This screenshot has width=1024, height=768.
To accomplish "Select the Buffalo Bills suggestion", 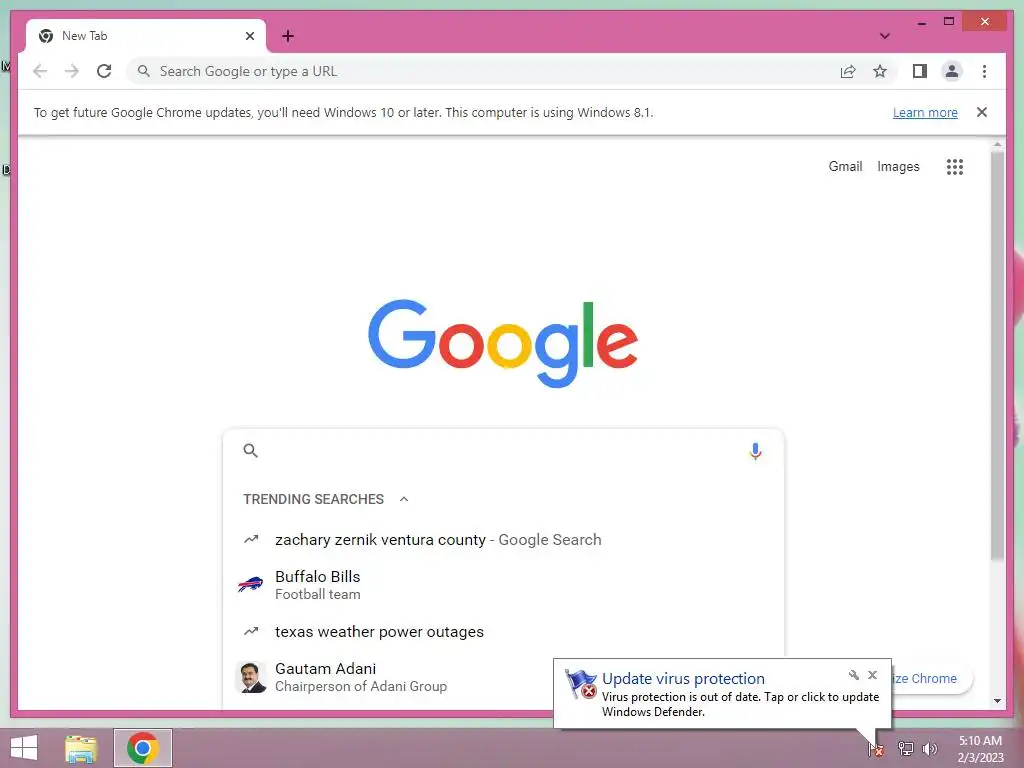I will 503,585.
